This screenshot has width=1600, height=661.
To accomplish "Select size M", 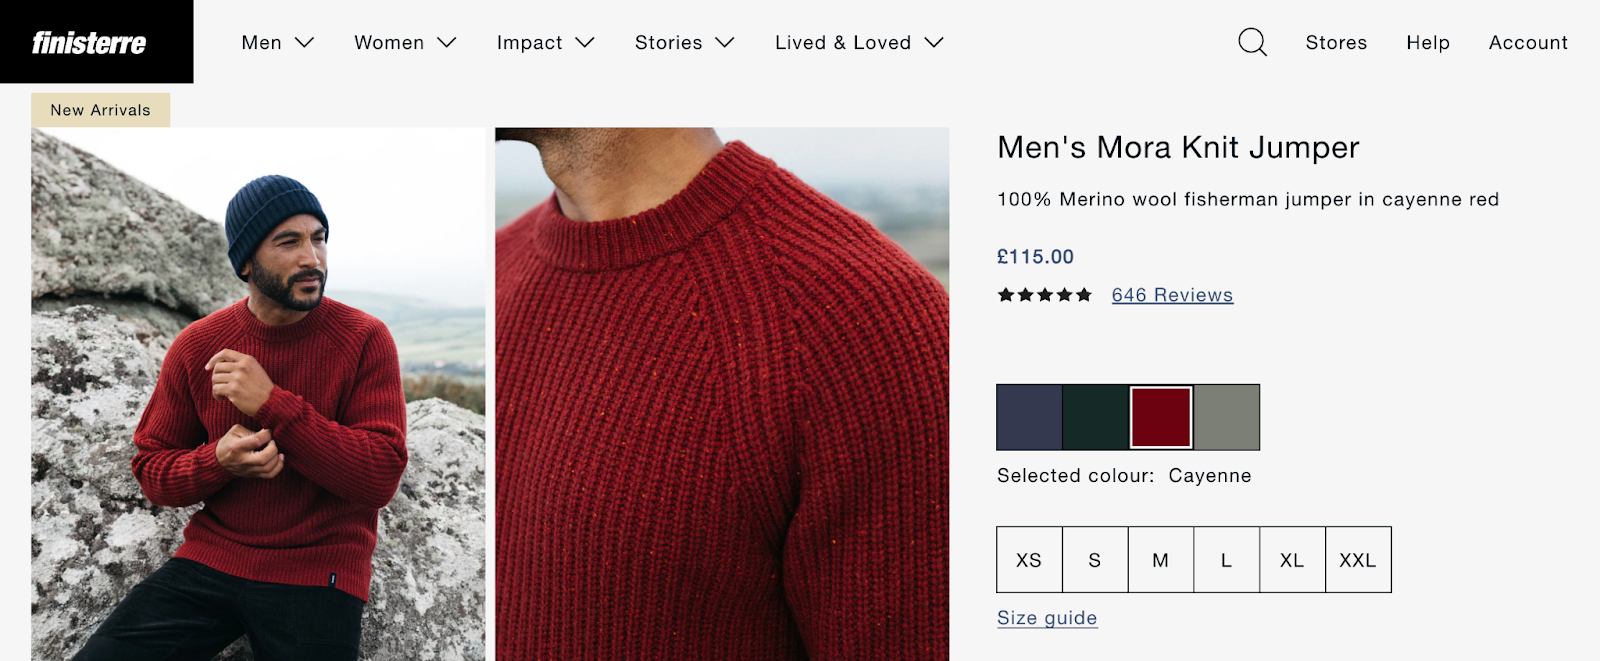I will click(1160, 560).
